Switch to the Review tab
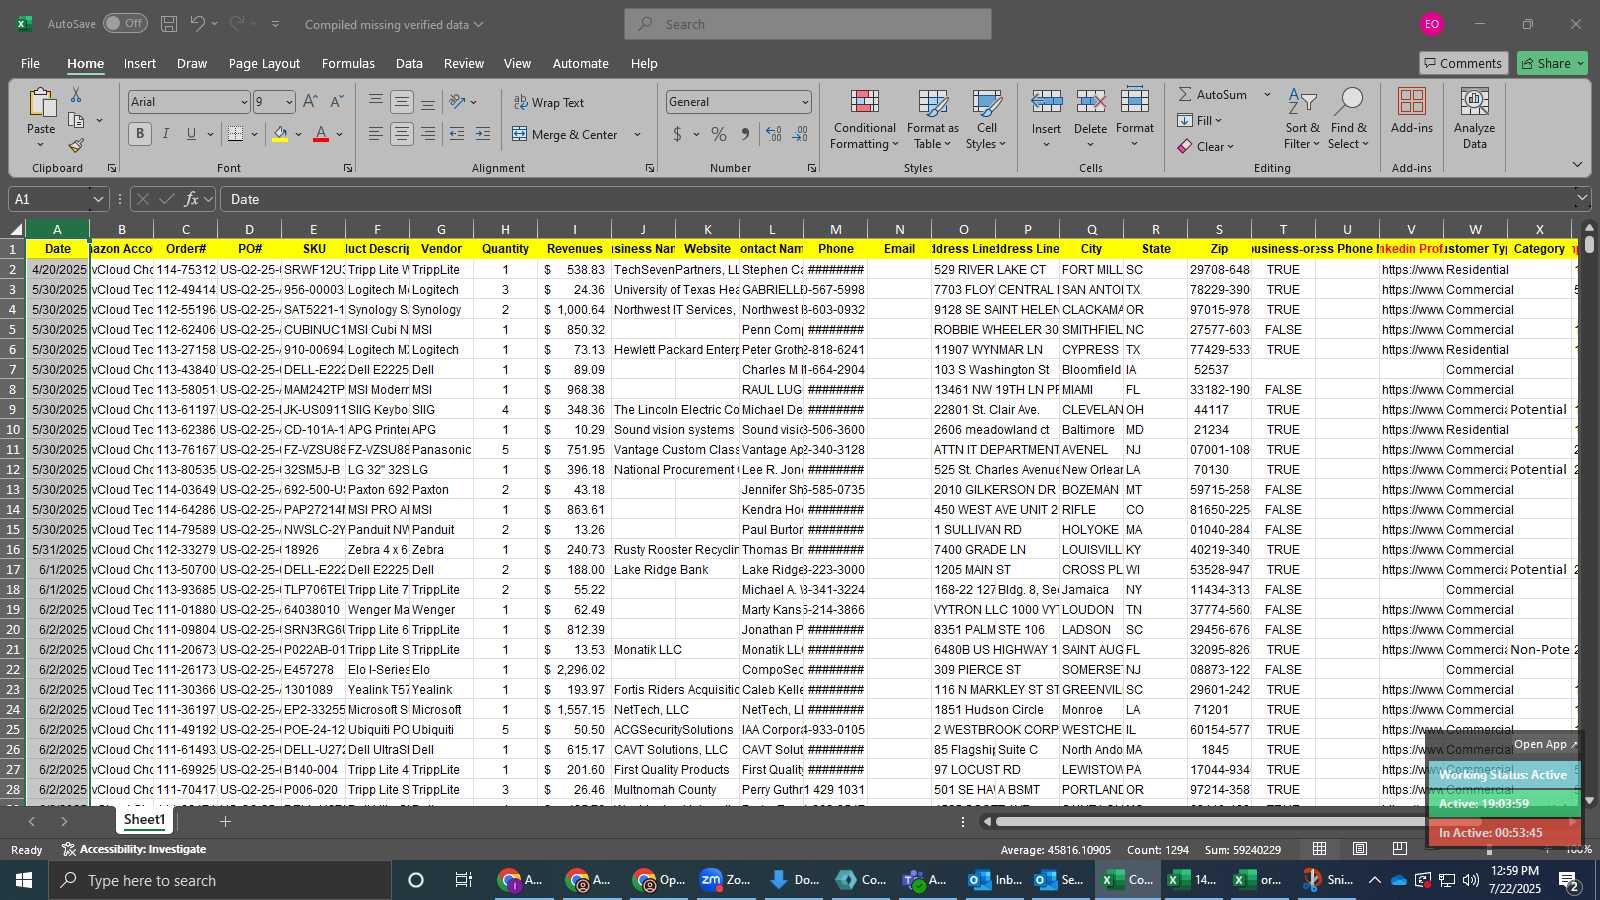The height and width of the screenshot is (900, 1600). (464, 63)
